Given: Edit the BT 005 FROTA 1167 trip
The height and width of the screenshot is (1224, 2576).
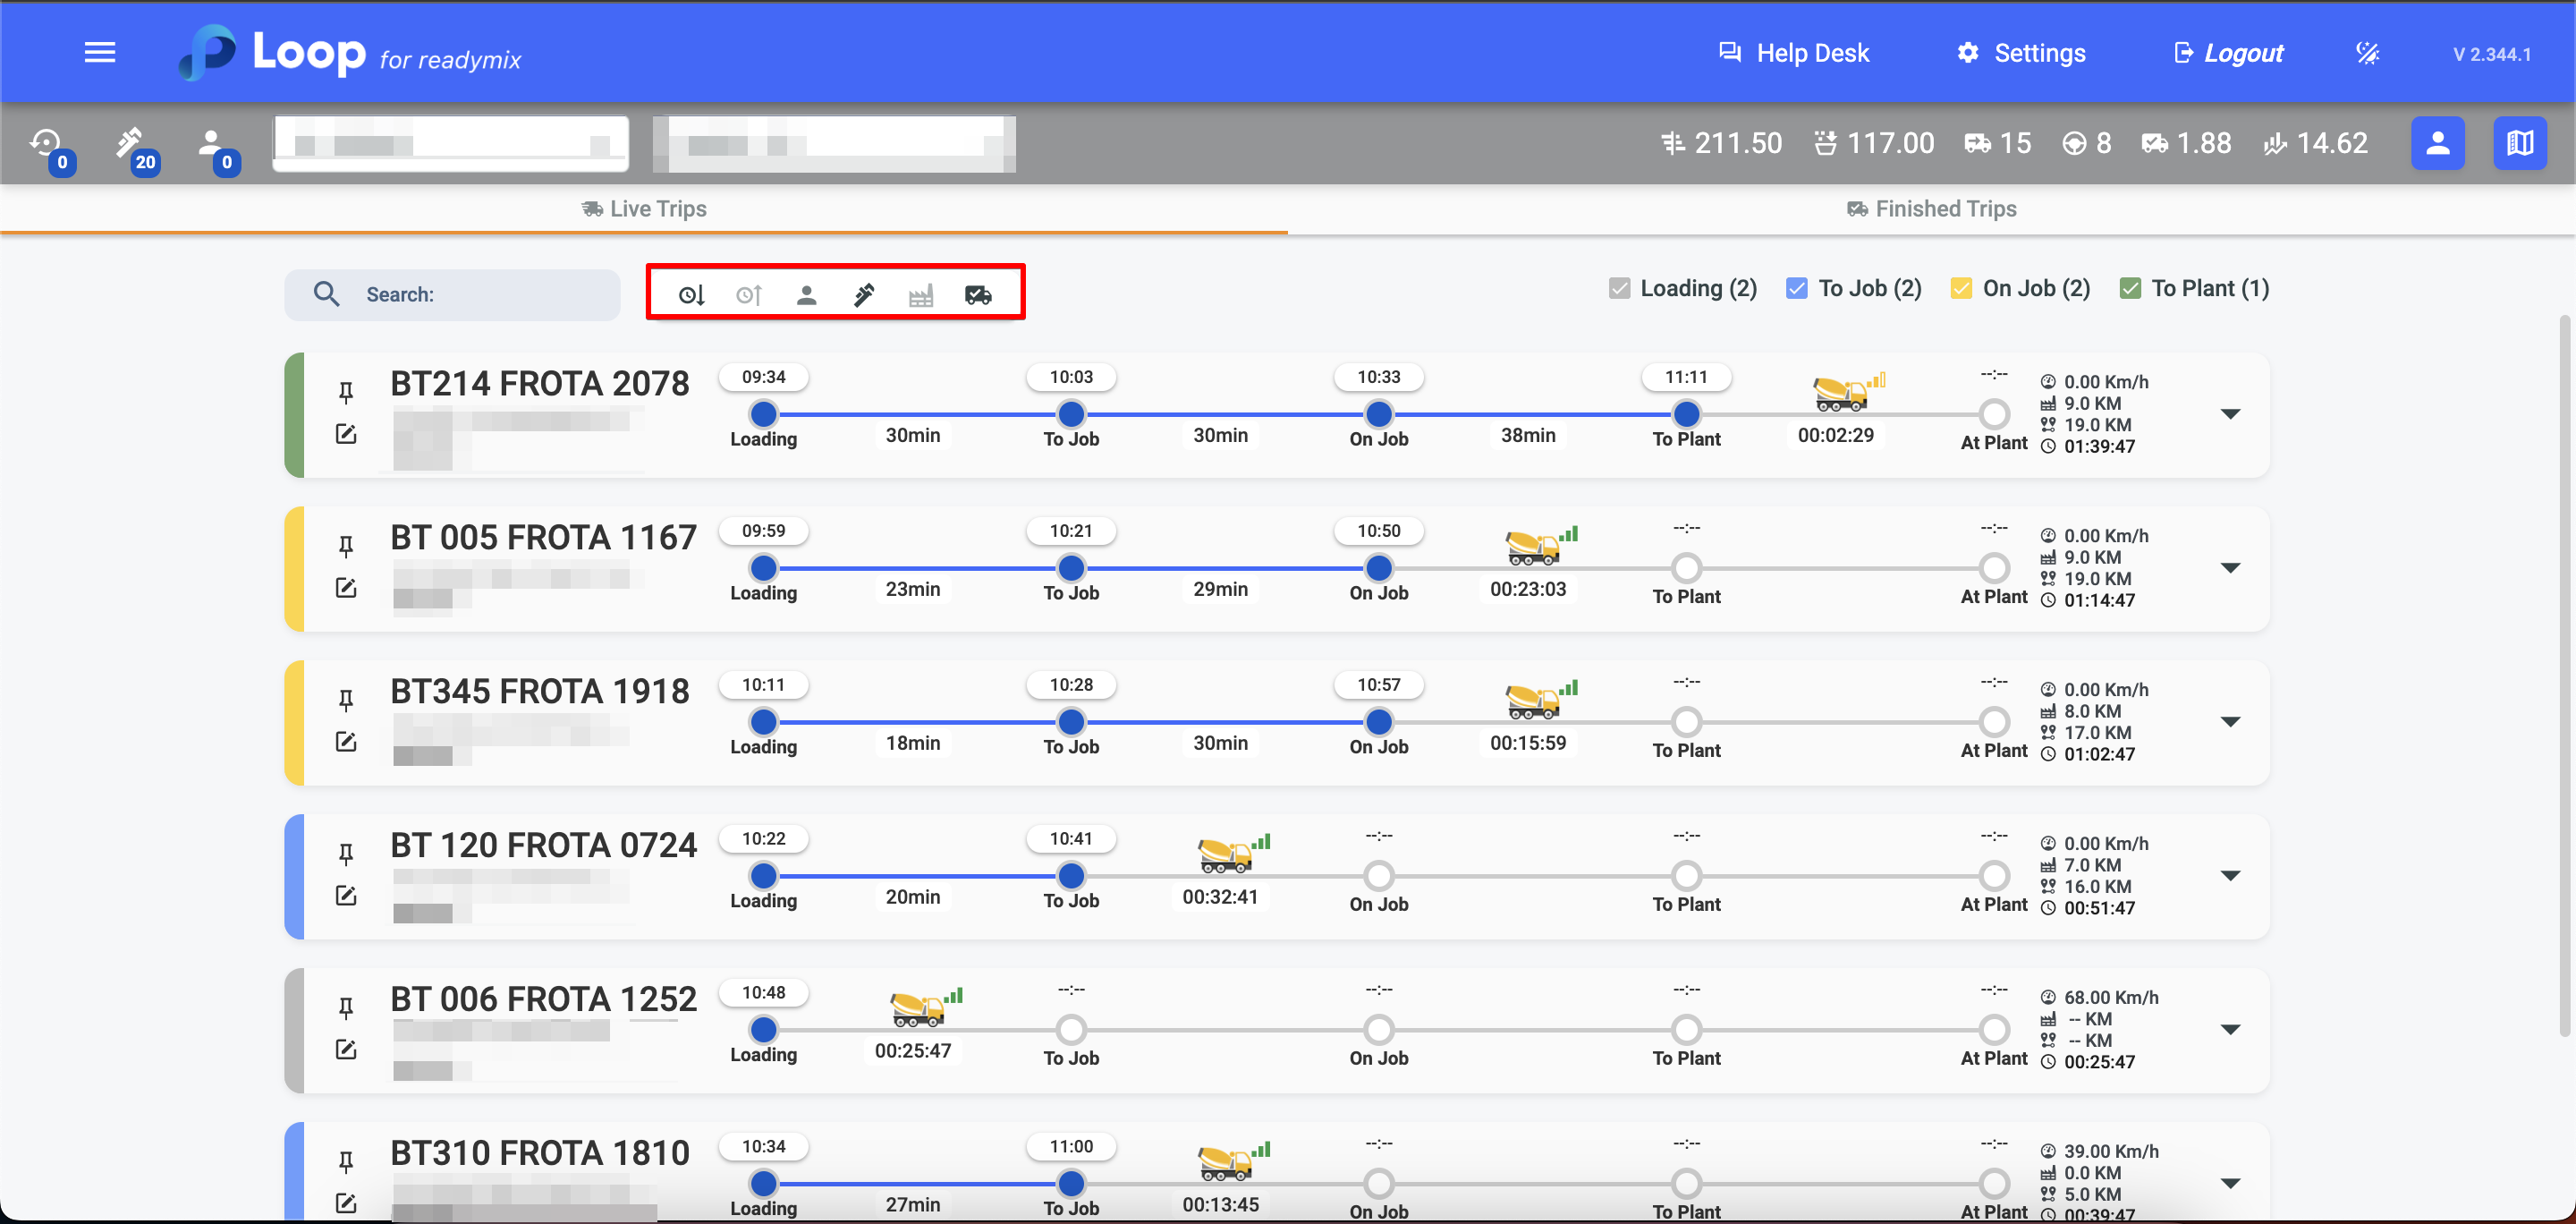Looking at the screenshot, I should (x=346, y=588).
